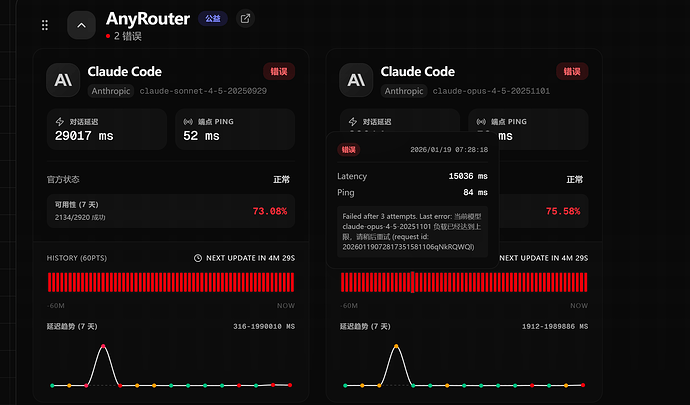This screenshot has width=690, height=405.
Task: Click the 可用性 (7 天) label on sonnet card
Action: pos(77,205)
